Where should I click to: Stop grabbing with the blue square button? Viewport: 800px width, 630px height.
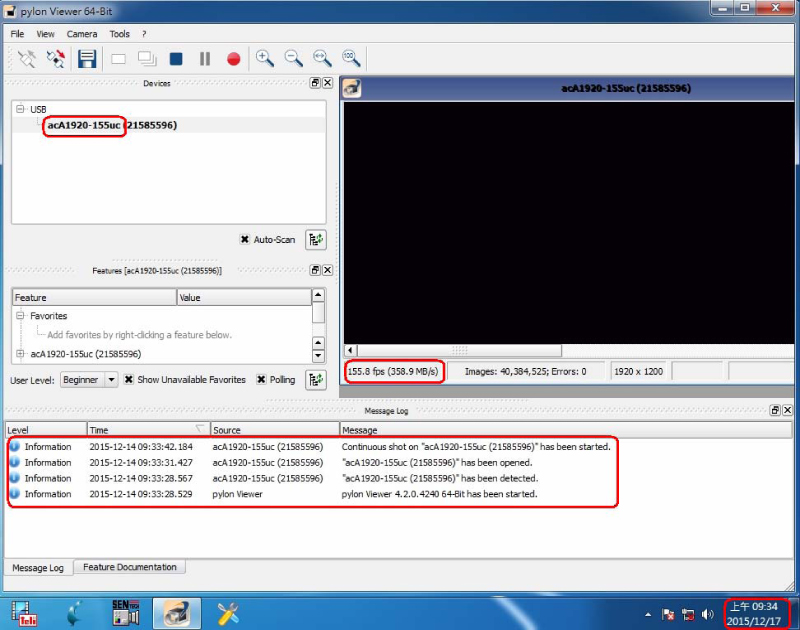pos(176,59)
